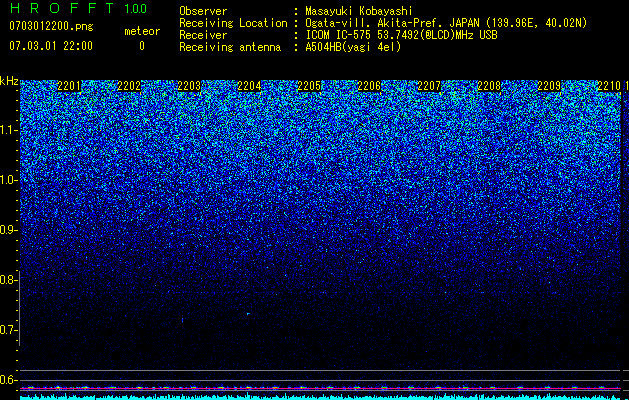
Task: Click the cyan noise-level strip at bottom
Action: tap(320, 398)
